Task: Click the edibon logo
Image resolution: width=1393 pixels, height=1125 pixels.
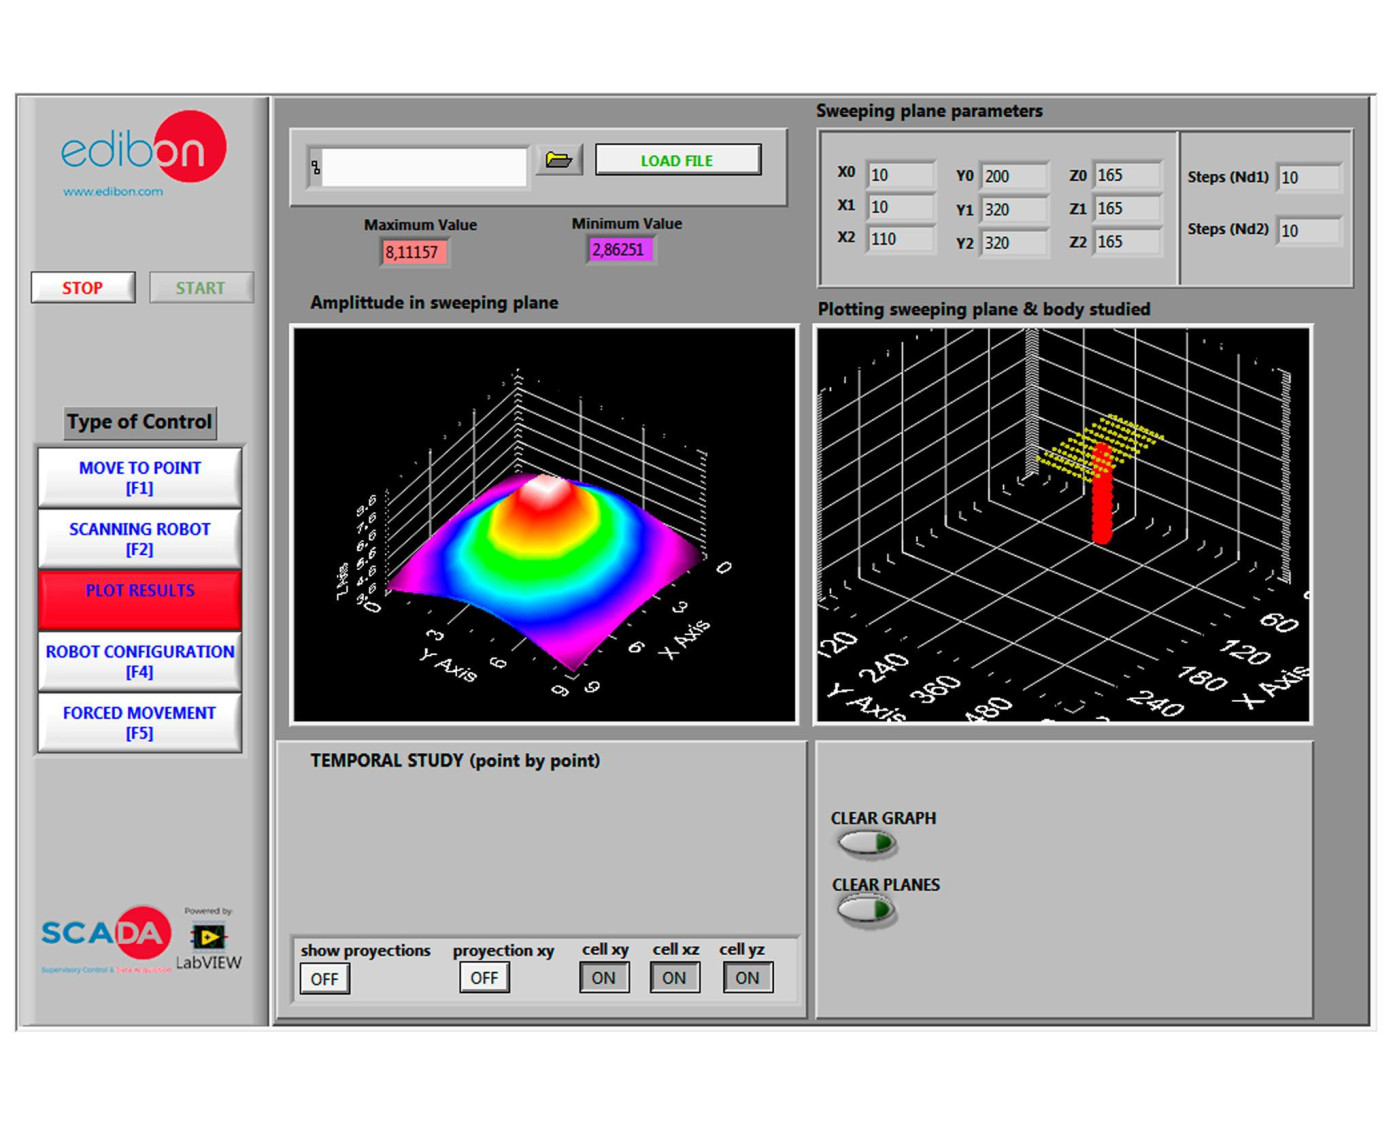Action: [142, 151]
